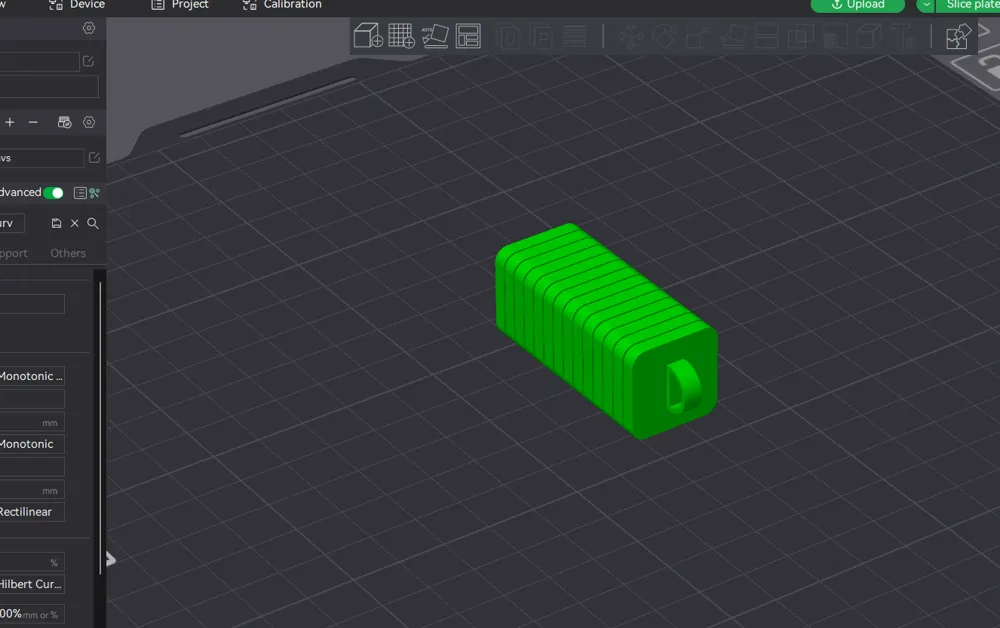The height and width of the screenshot is (628, 1000).
Task: Click the search magnifier icon in settings
Action: click(93, 223)
